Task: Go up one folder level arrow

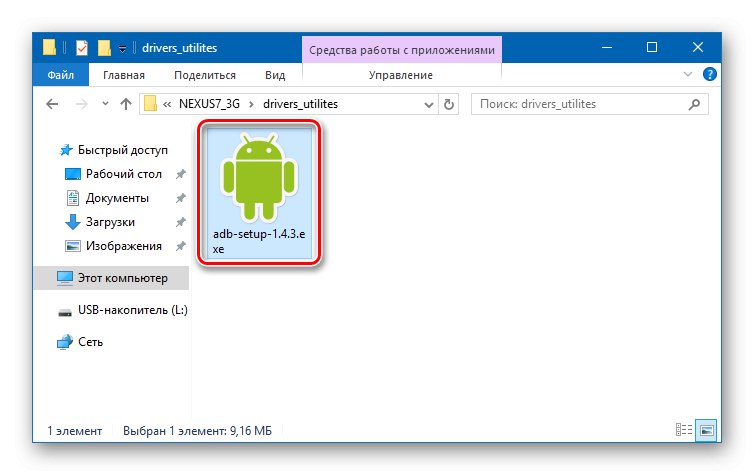Action: (126, 104)
